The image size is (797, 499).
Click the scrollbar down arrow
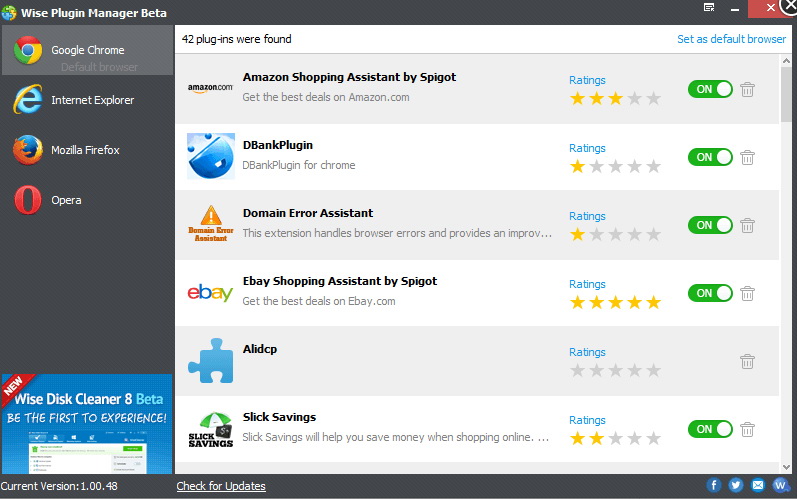tap(787, 467)
